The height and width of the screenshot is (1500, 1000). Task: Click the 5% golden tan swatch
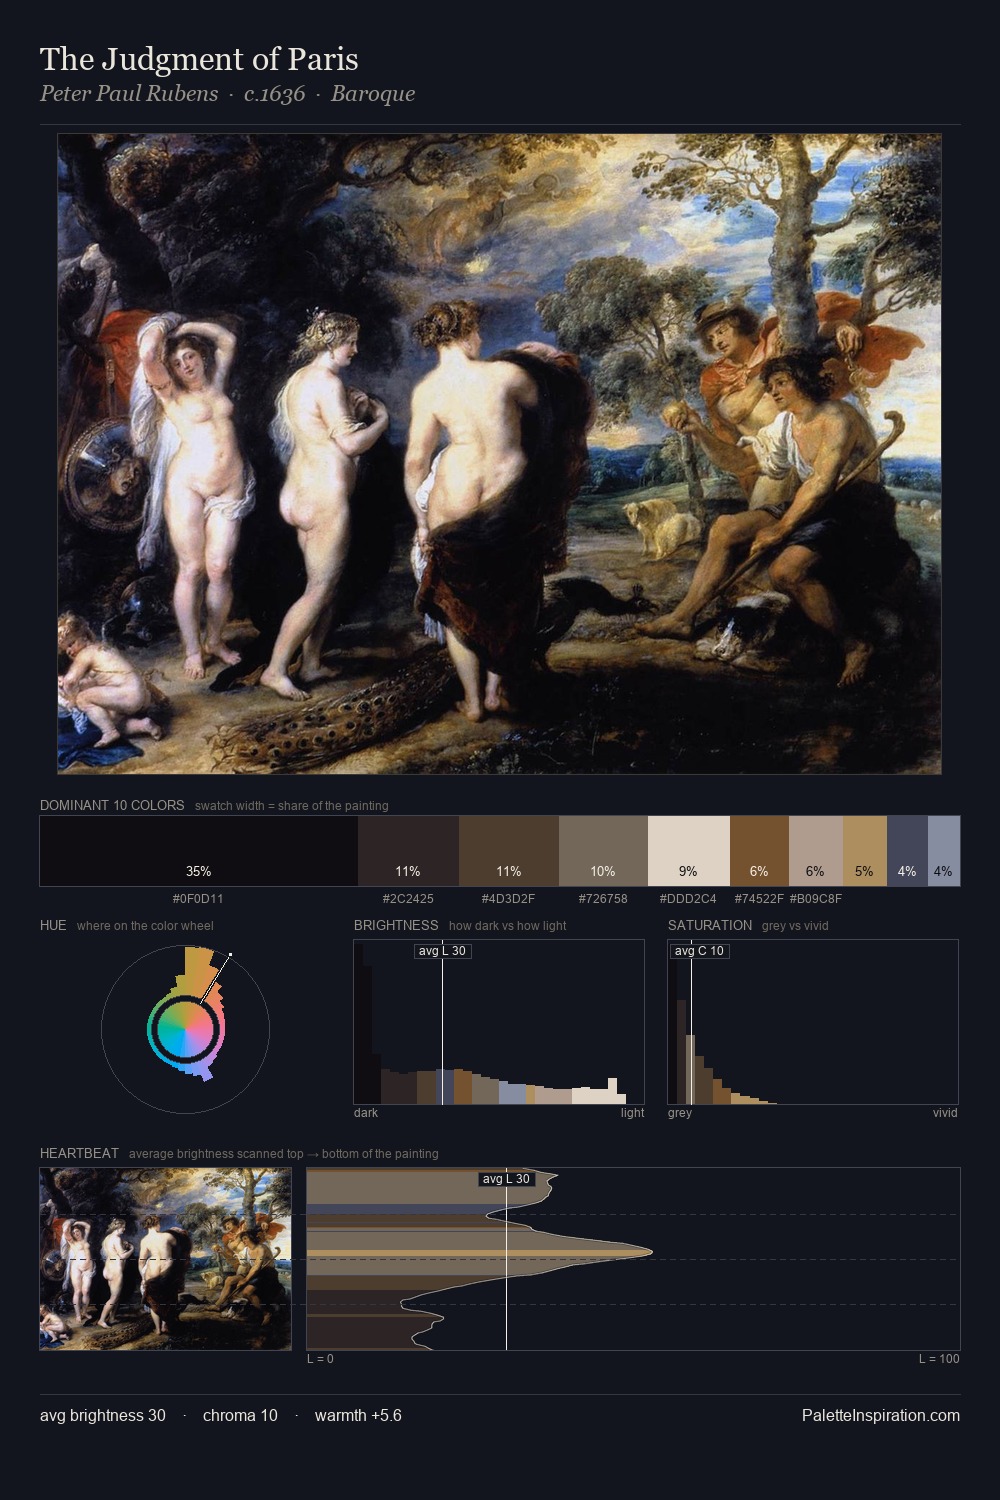click(865, 851)
